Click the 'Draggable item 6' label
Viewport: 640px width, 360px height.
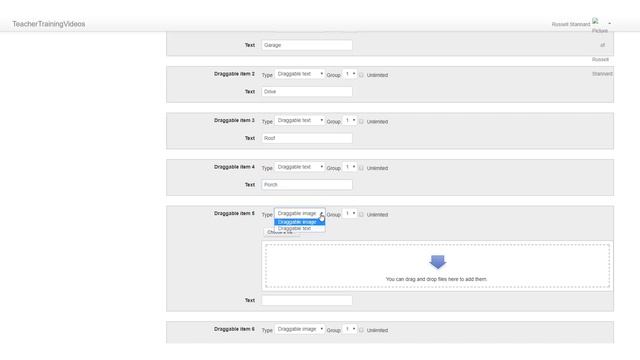coord(234,329)
